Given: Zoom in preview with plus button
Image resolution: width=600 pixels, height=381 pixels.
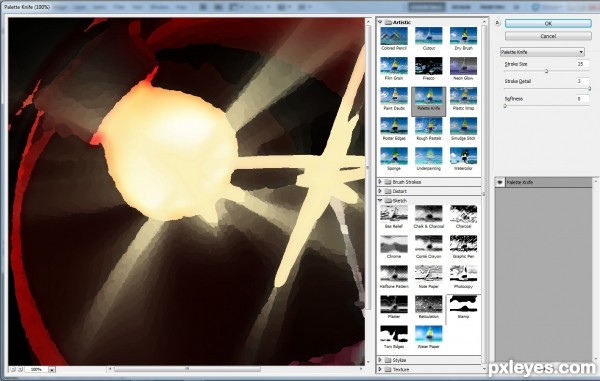Looking at the screenshot, I should coord(20,370).
